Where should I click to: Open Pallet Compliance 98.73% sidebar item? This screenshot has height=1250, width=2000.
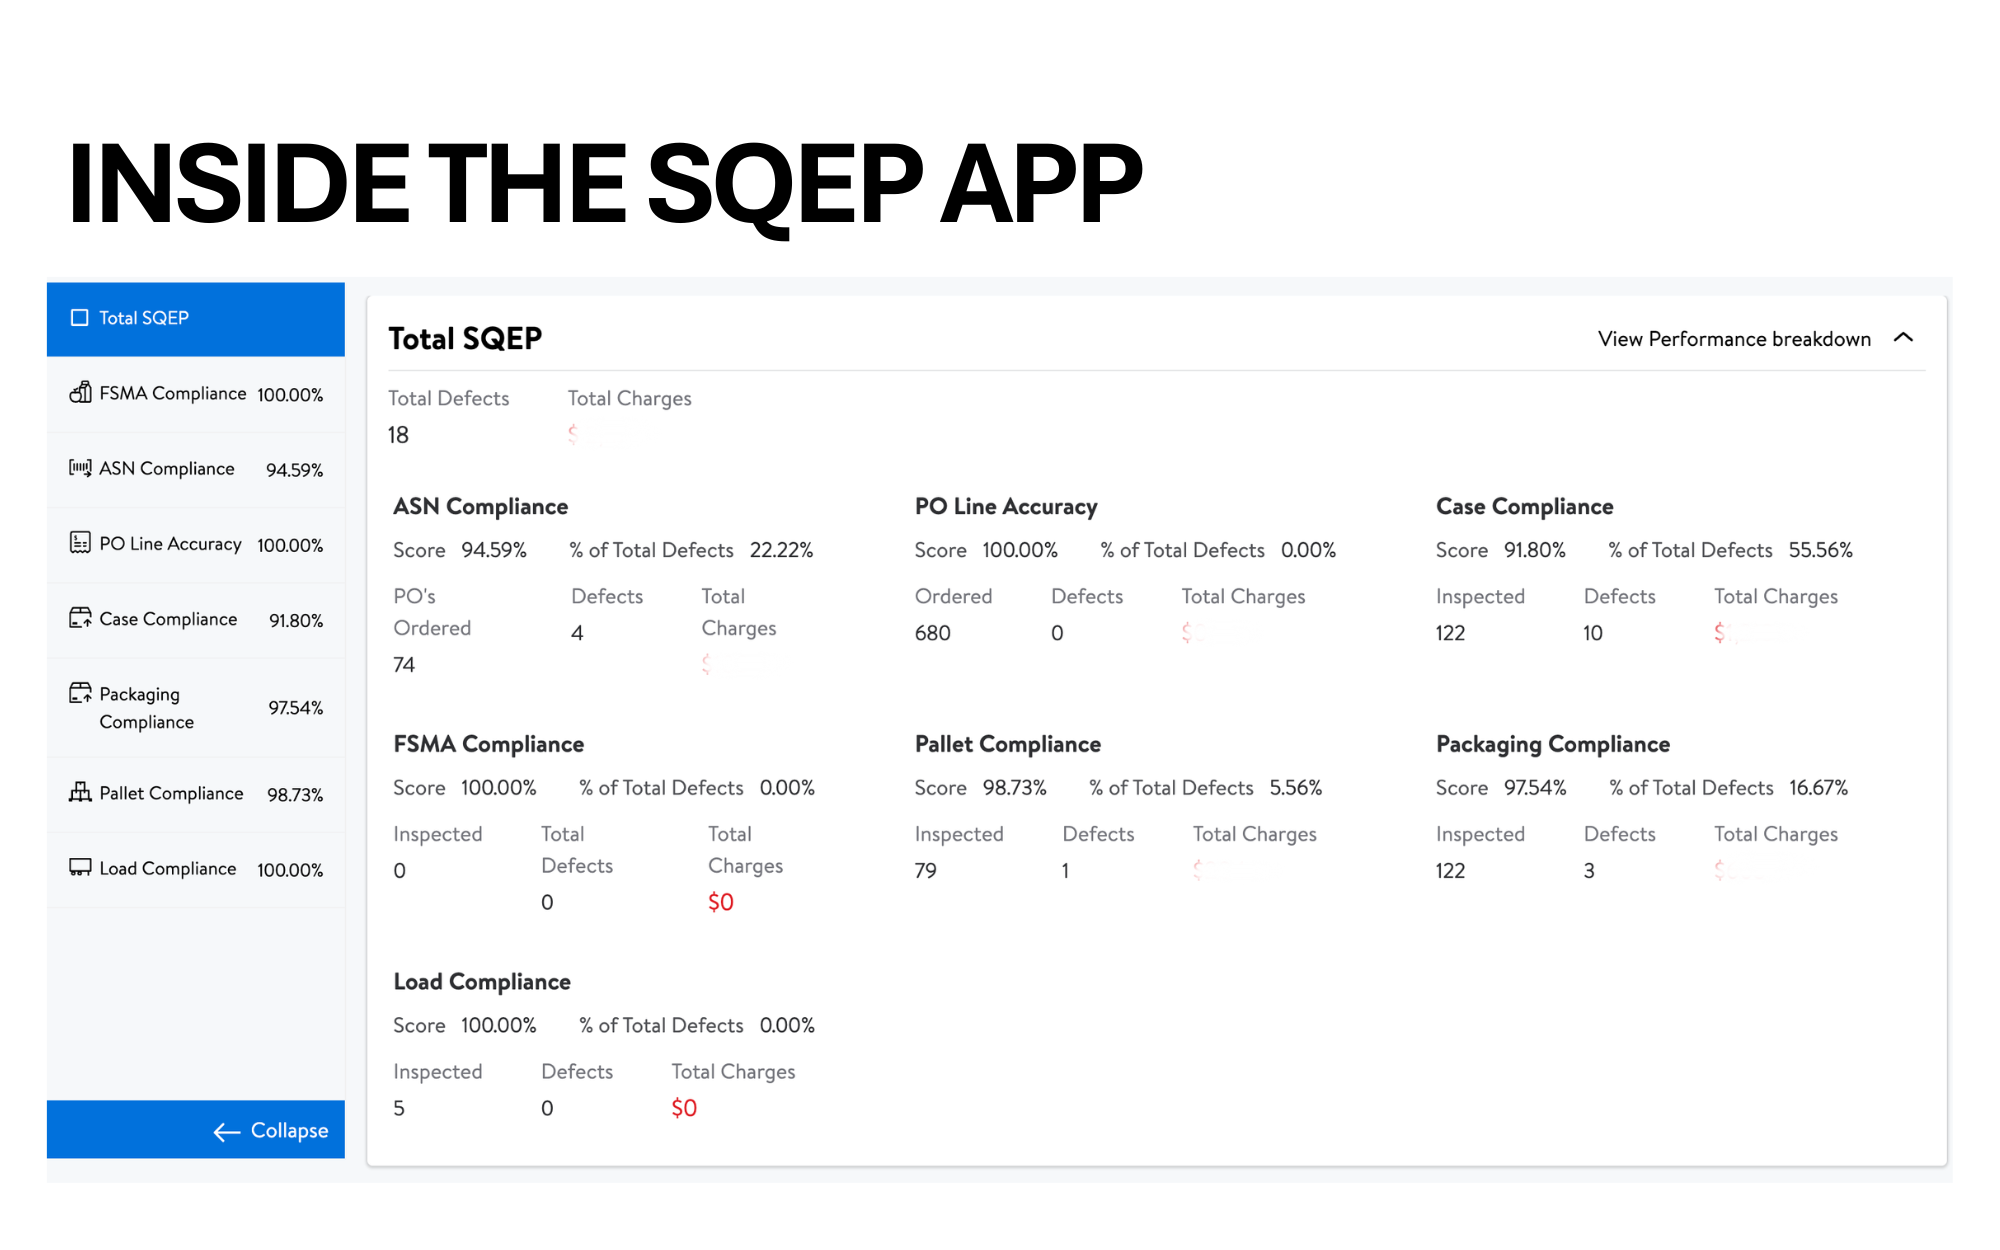(x=196, y=794)
